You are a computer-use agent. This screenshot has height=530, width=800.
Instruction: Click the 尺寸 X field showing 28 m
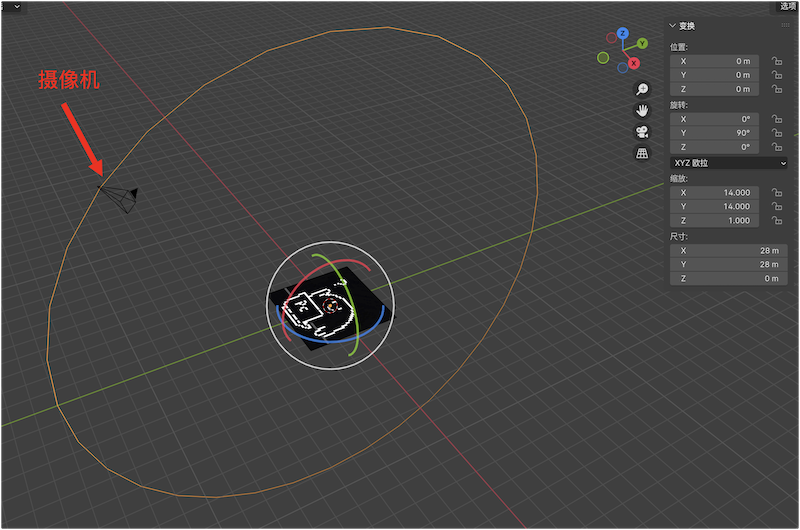729,251
